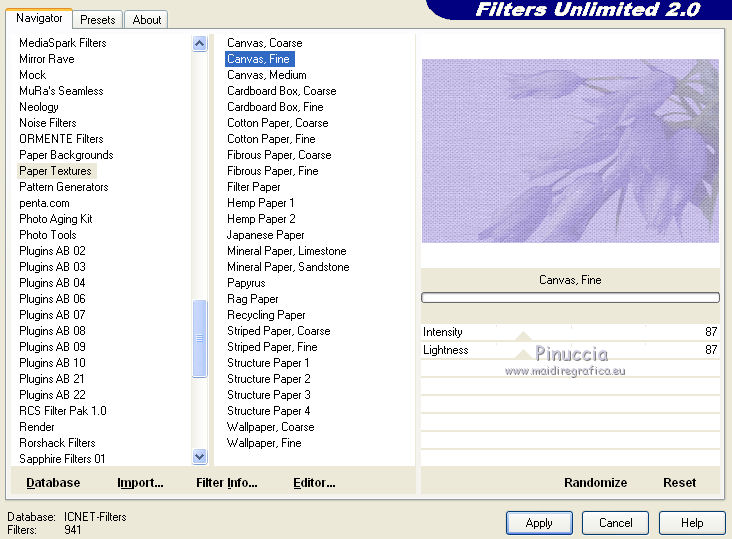732x539 pixels.
Task: Choose Fibrous Paper, Fine filter
Action: click(273, 171)
